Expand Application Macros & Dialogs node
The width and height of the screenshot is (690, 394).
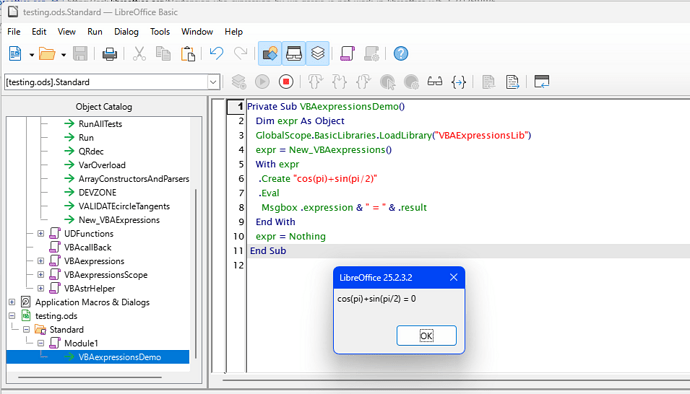[12, 302]
